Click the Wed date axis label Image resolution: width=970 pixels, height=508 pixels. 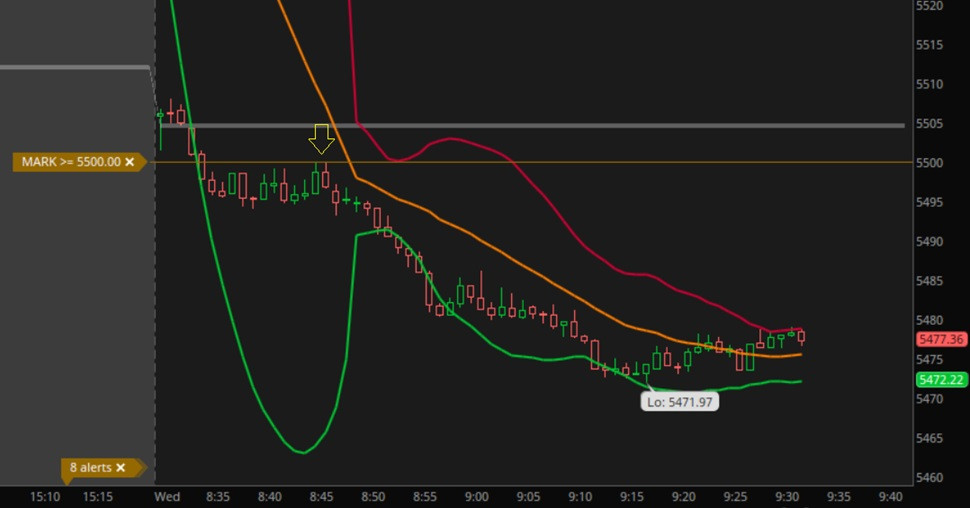[x=167, y=497]
